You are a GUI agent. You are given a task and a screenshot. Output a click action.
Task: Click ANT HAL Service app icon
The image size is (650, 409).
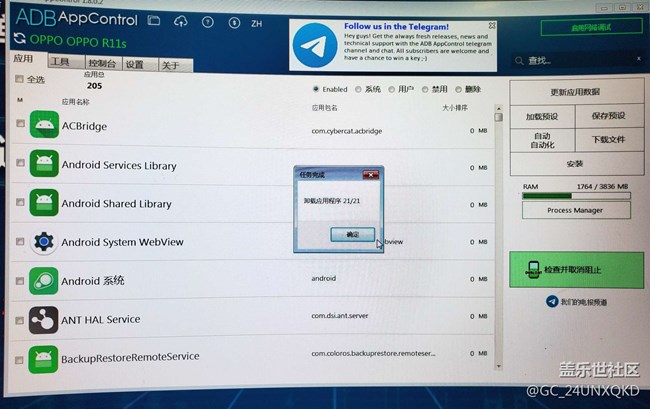coord(43,320)
